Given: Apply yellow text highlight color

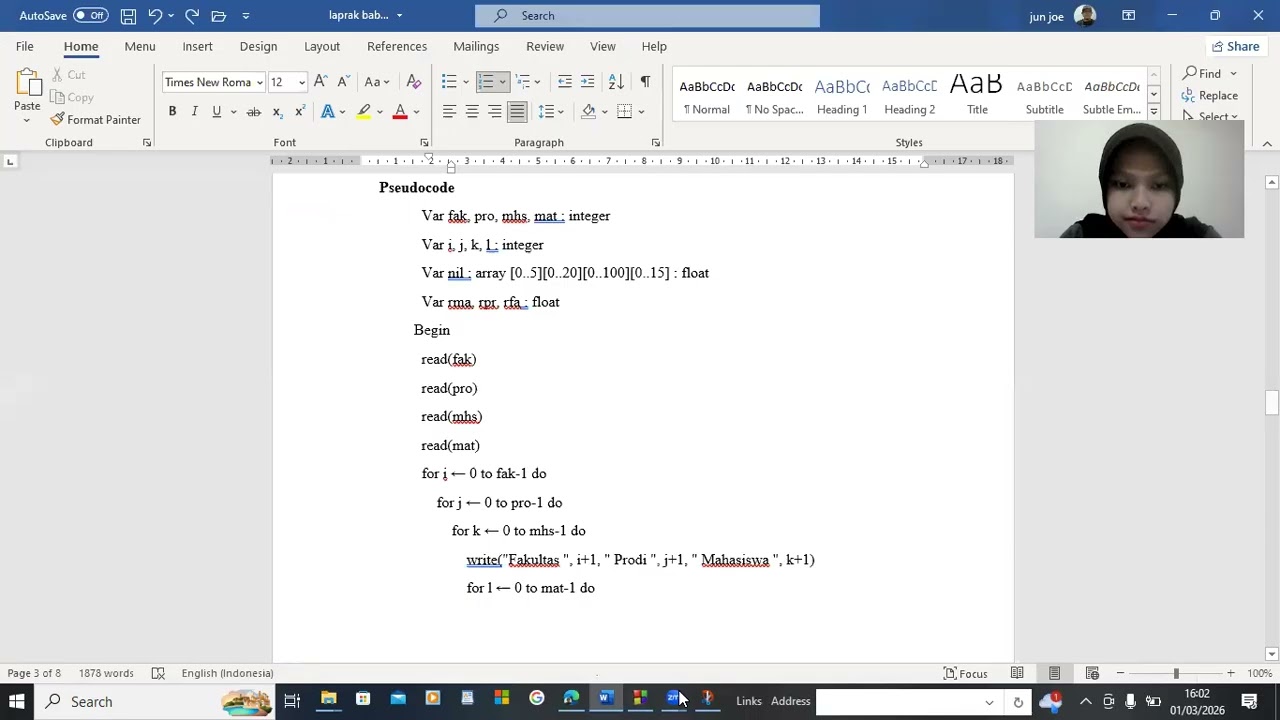Looking at the screenshot, I should pyautogui.click(x=364, y=112).
